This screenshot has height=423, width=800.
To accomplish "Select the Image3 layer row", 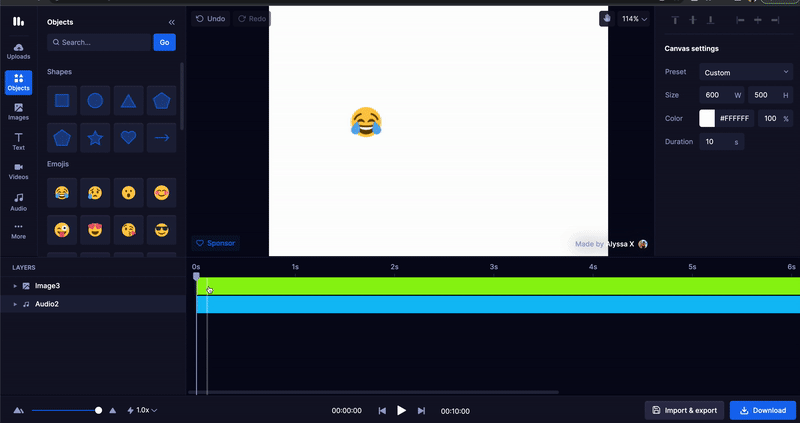I will [93, 286].
